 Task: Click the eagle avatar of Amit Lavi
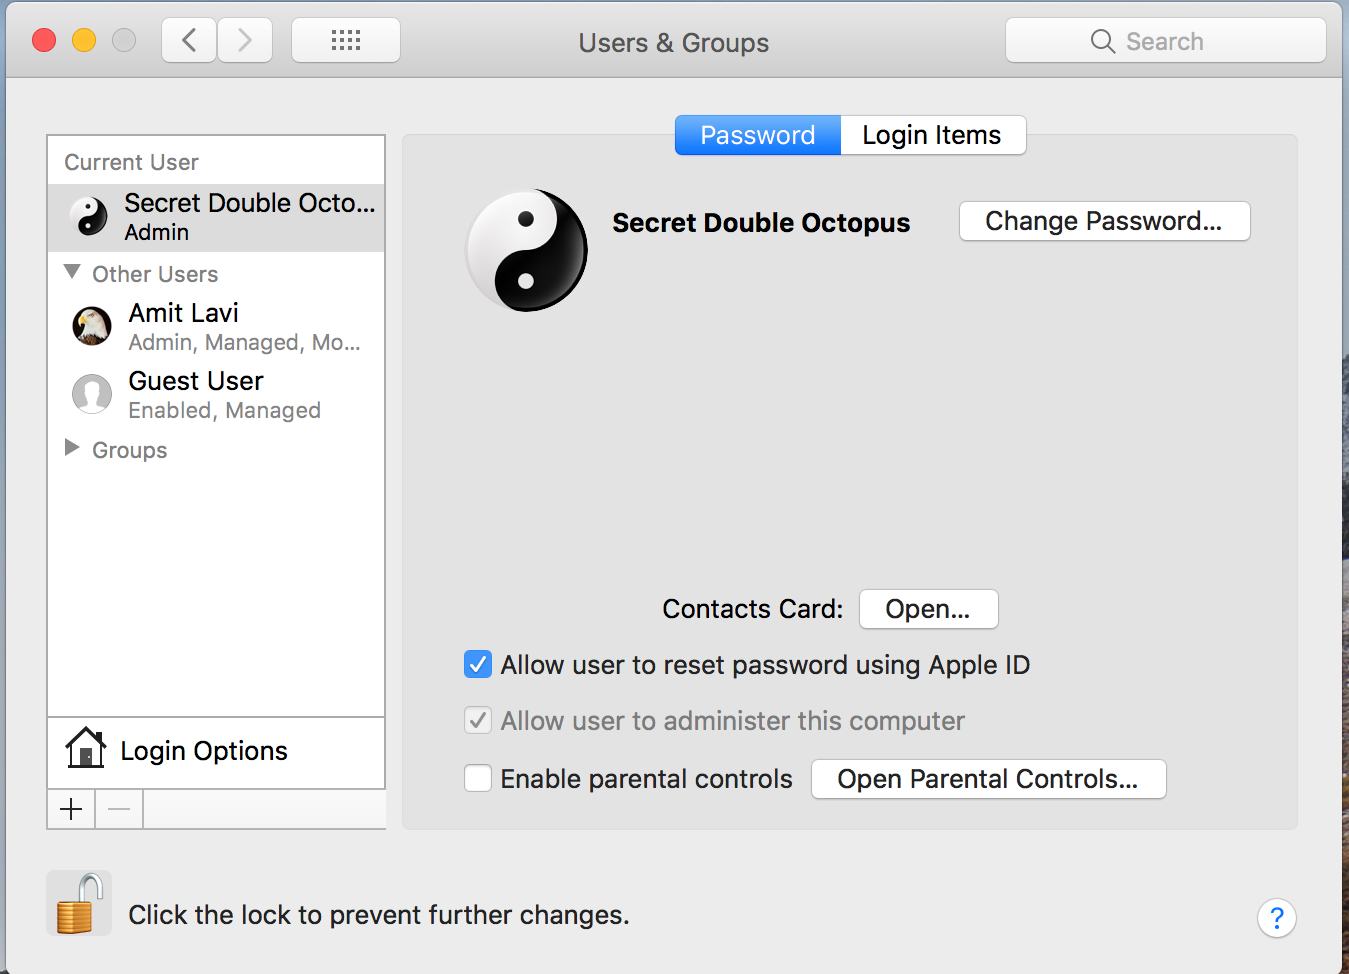coord(92,326)
